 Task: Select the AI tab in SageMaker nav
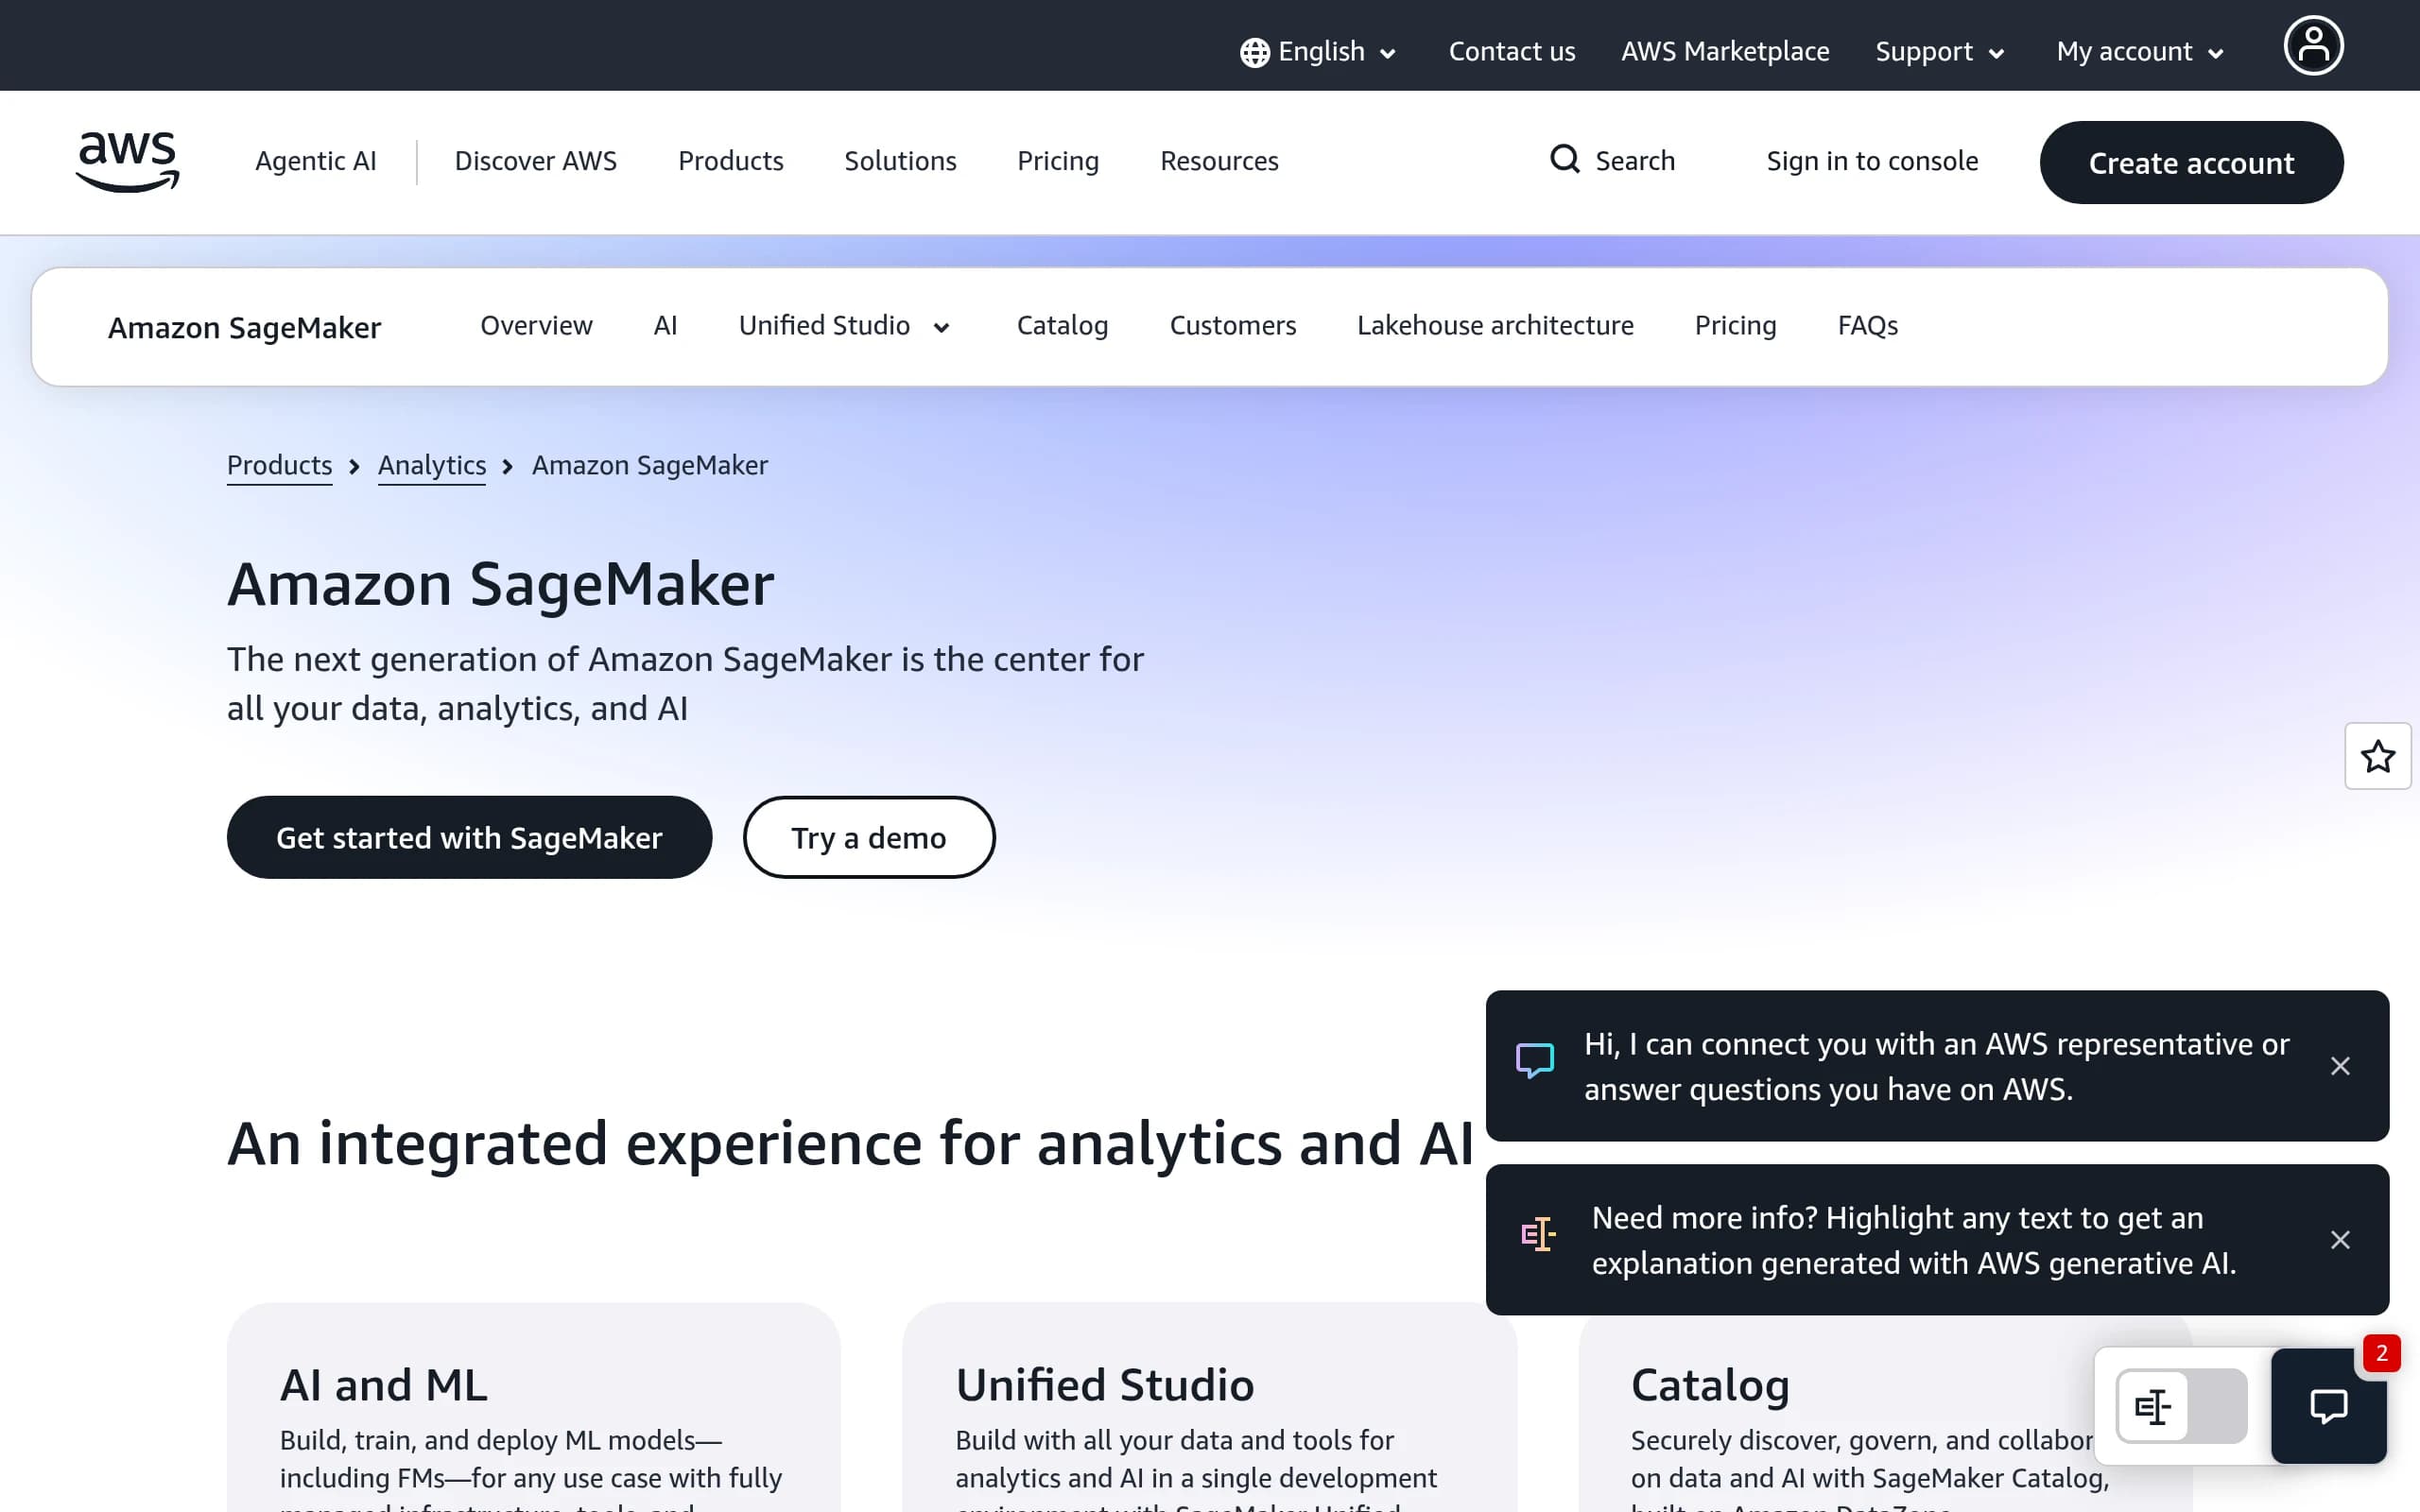pos(665,326)
